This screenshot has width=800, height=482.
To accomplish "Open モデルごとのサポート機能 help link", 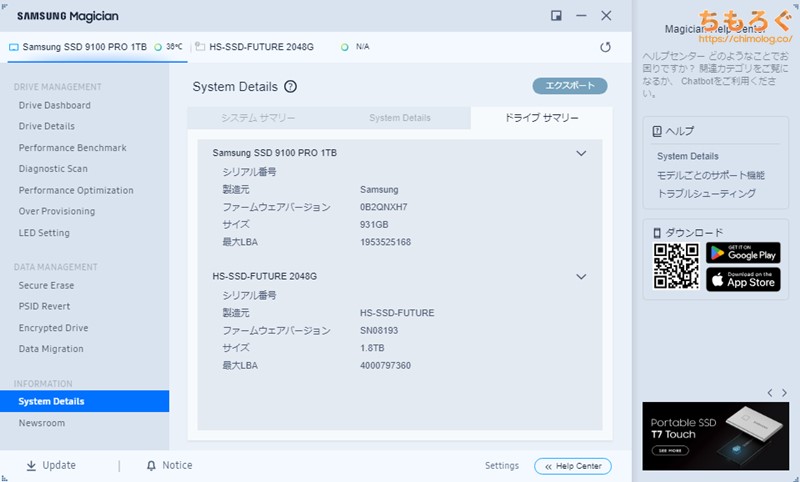I will tap(711, 175).
